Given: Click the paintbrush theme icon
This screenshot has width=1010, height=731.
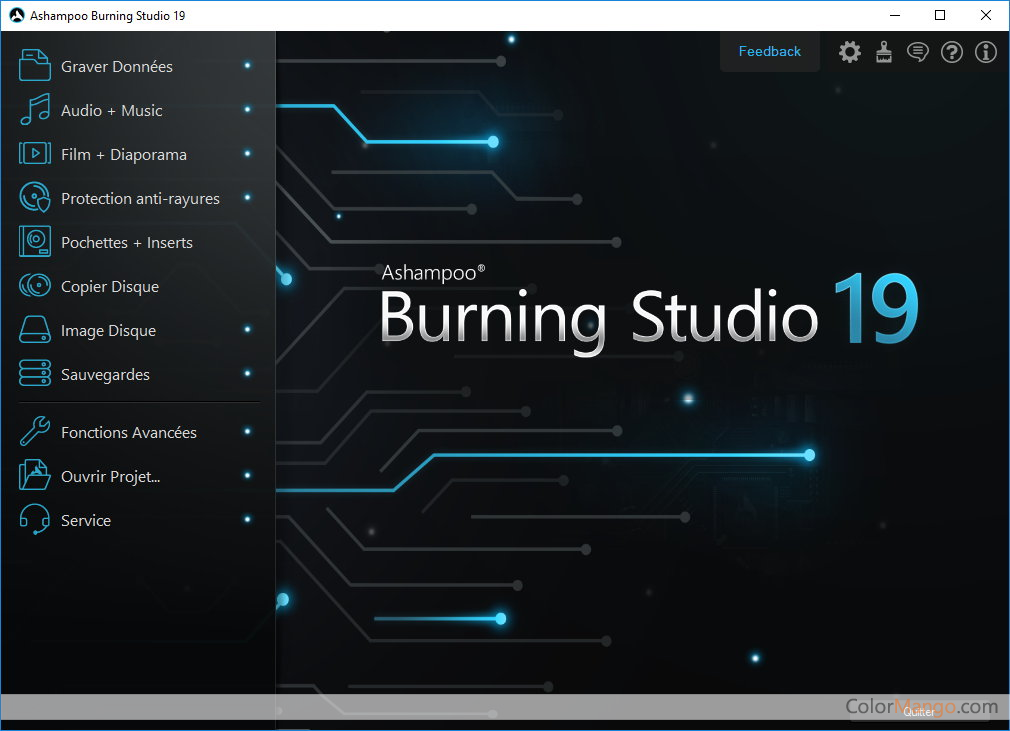Looking at the screenshot, I should tap(883, 52).
